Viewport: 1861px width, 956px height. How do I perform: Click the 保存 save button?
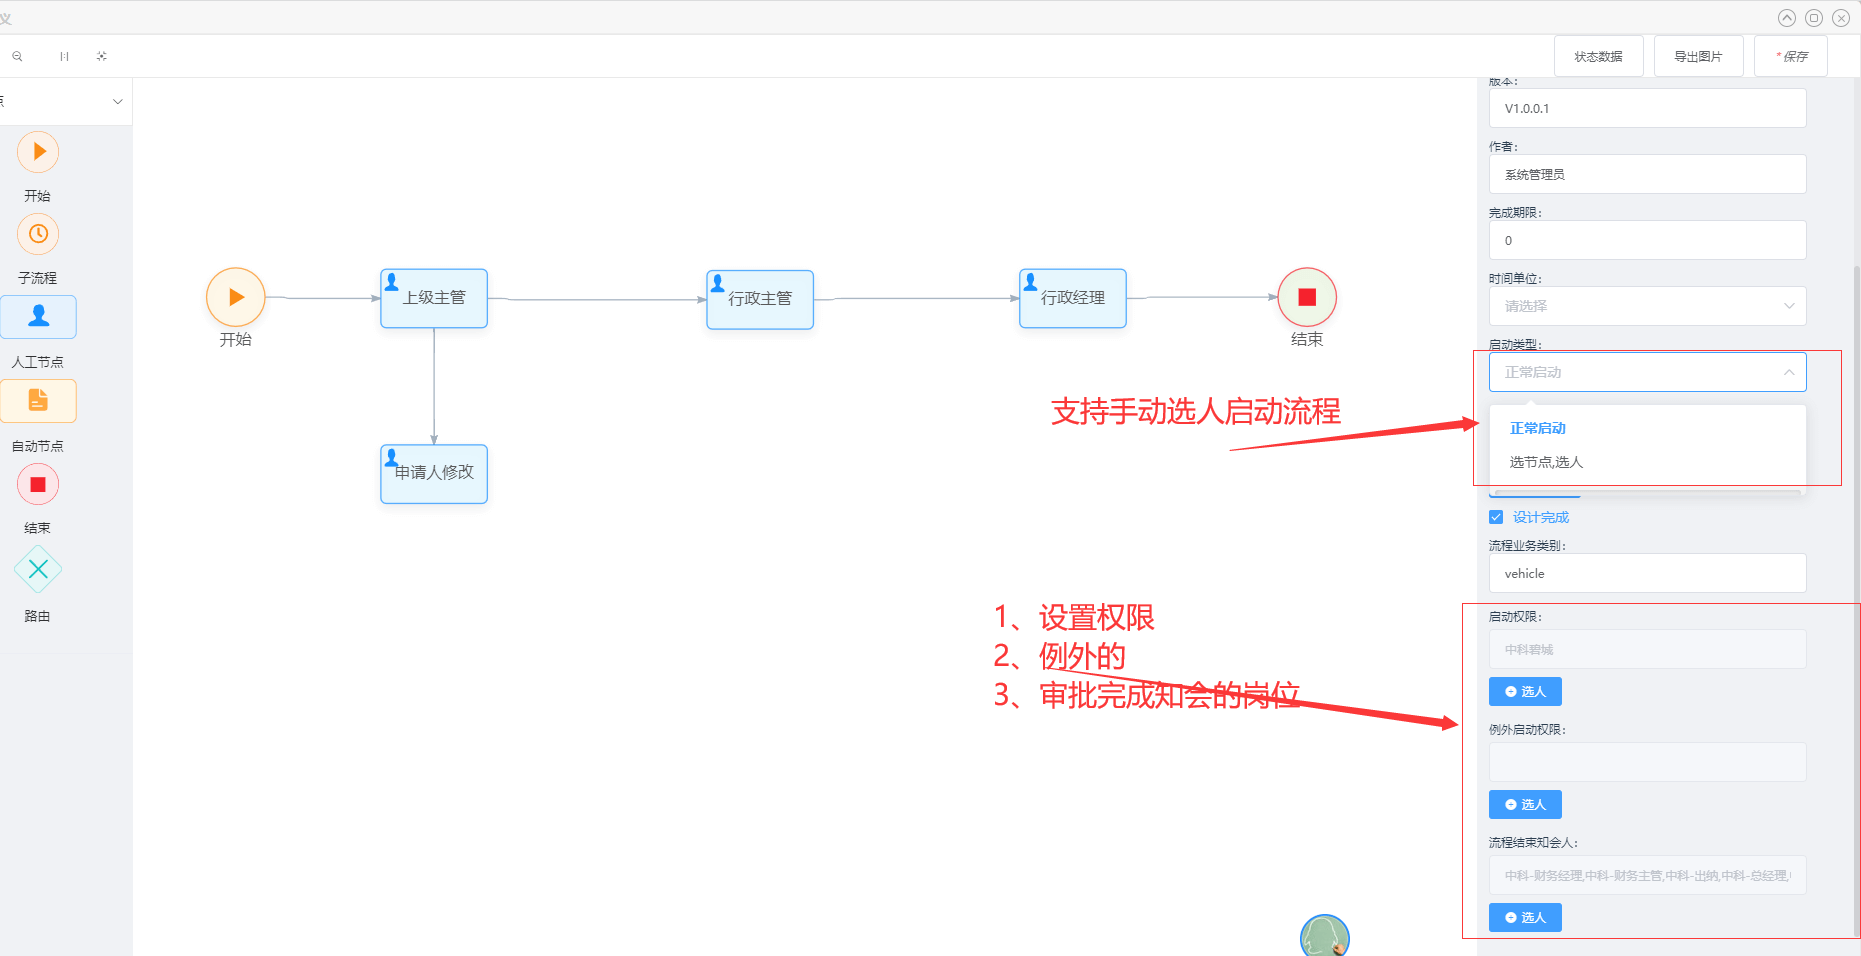[x=1791, y=56]
